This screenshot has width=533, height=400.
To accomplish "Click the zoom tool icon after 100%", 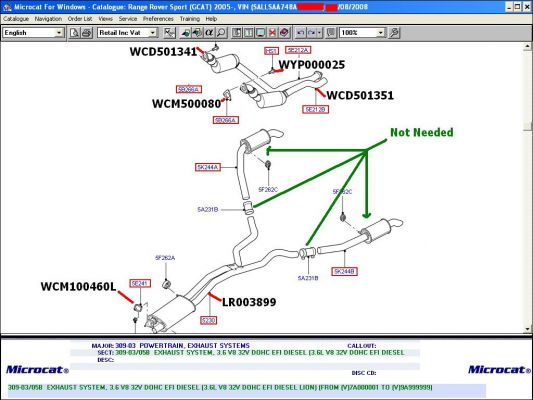I will tap(394, 33).
